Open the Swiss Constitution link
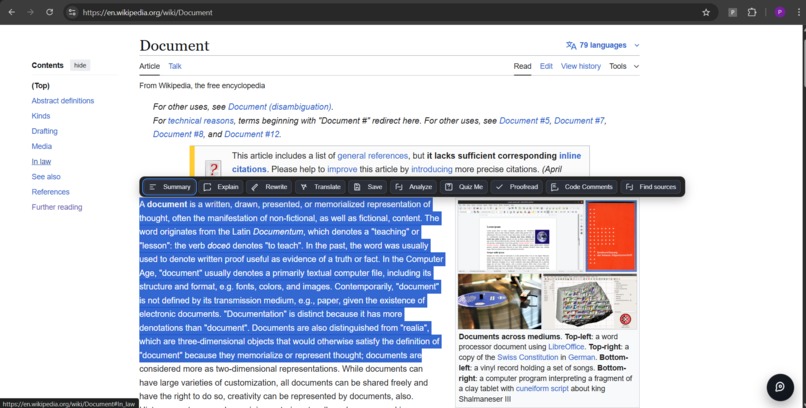 (527, 357)
